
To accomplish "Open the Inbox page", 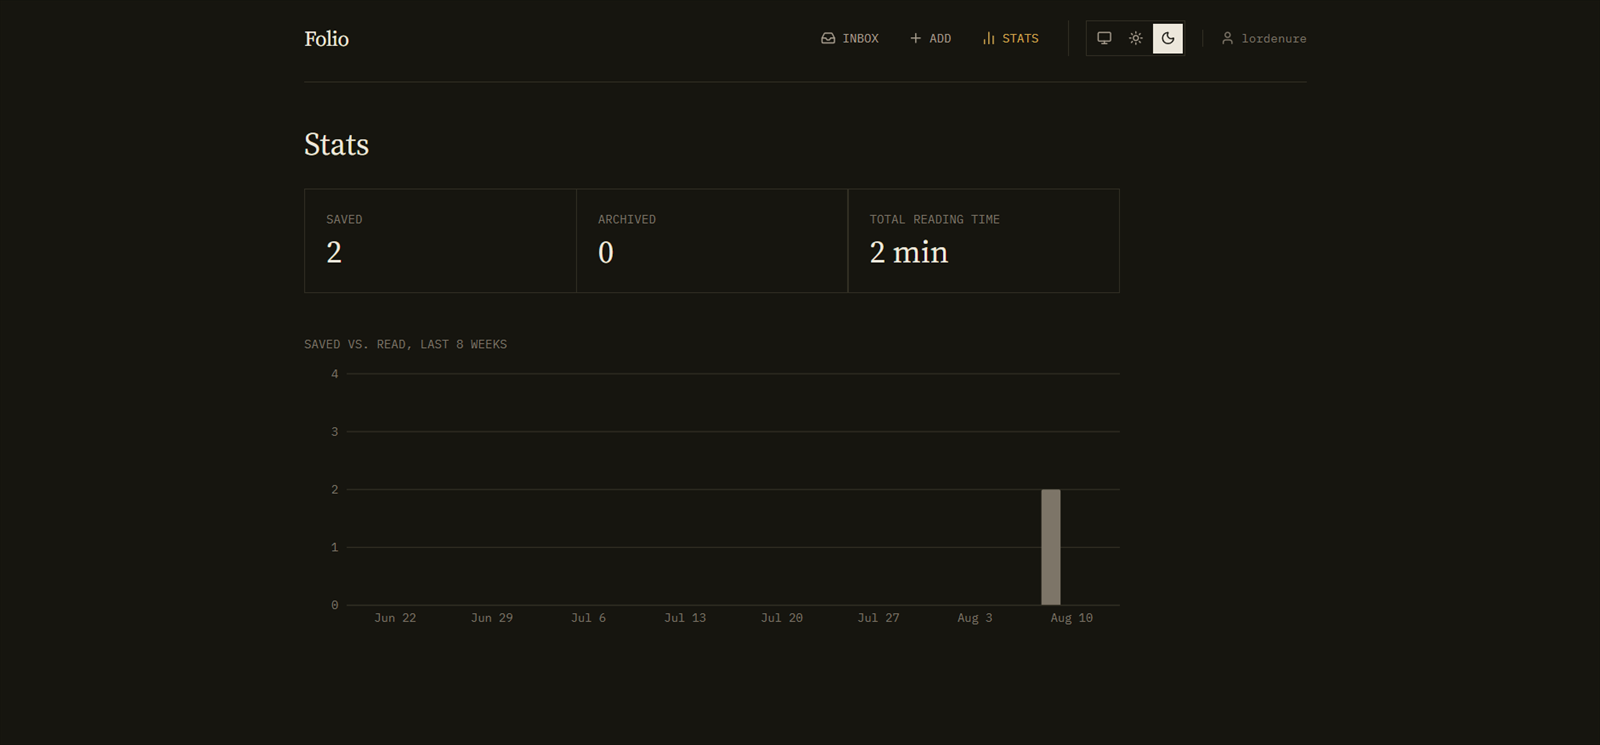I will coord(849,38).
